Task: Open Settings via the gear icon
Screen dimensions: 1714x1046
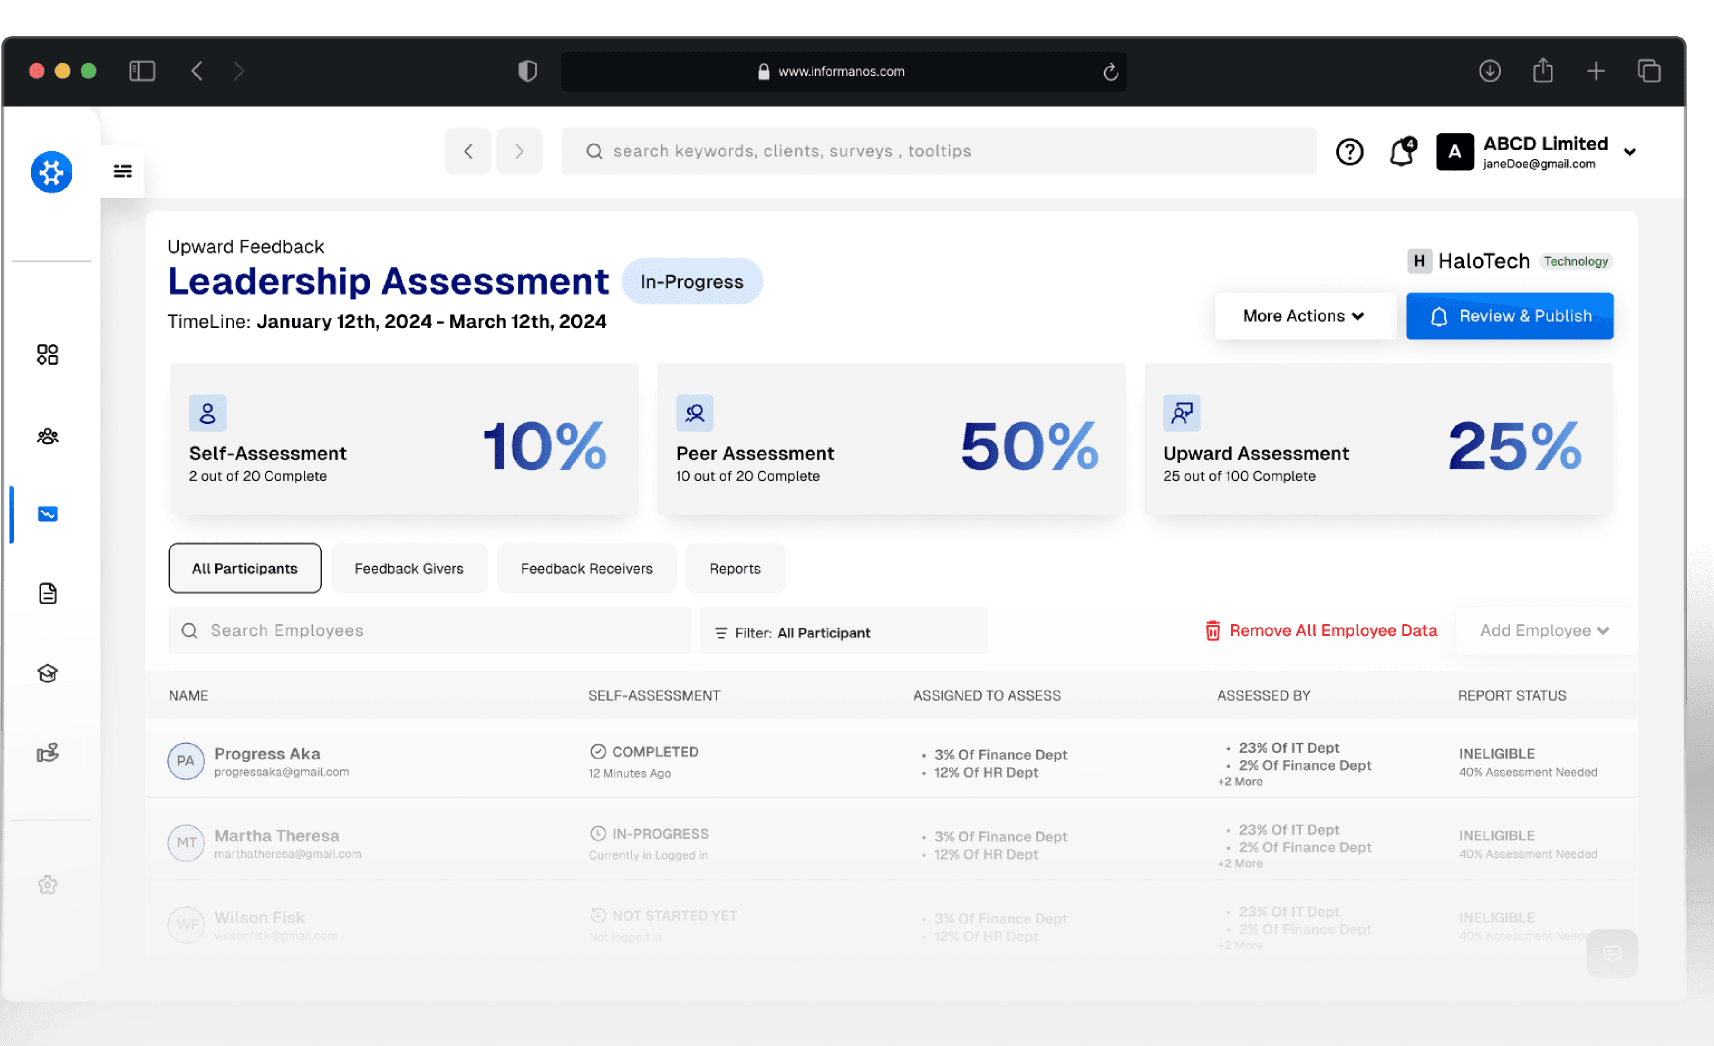Action: click(x=47, y=884)
